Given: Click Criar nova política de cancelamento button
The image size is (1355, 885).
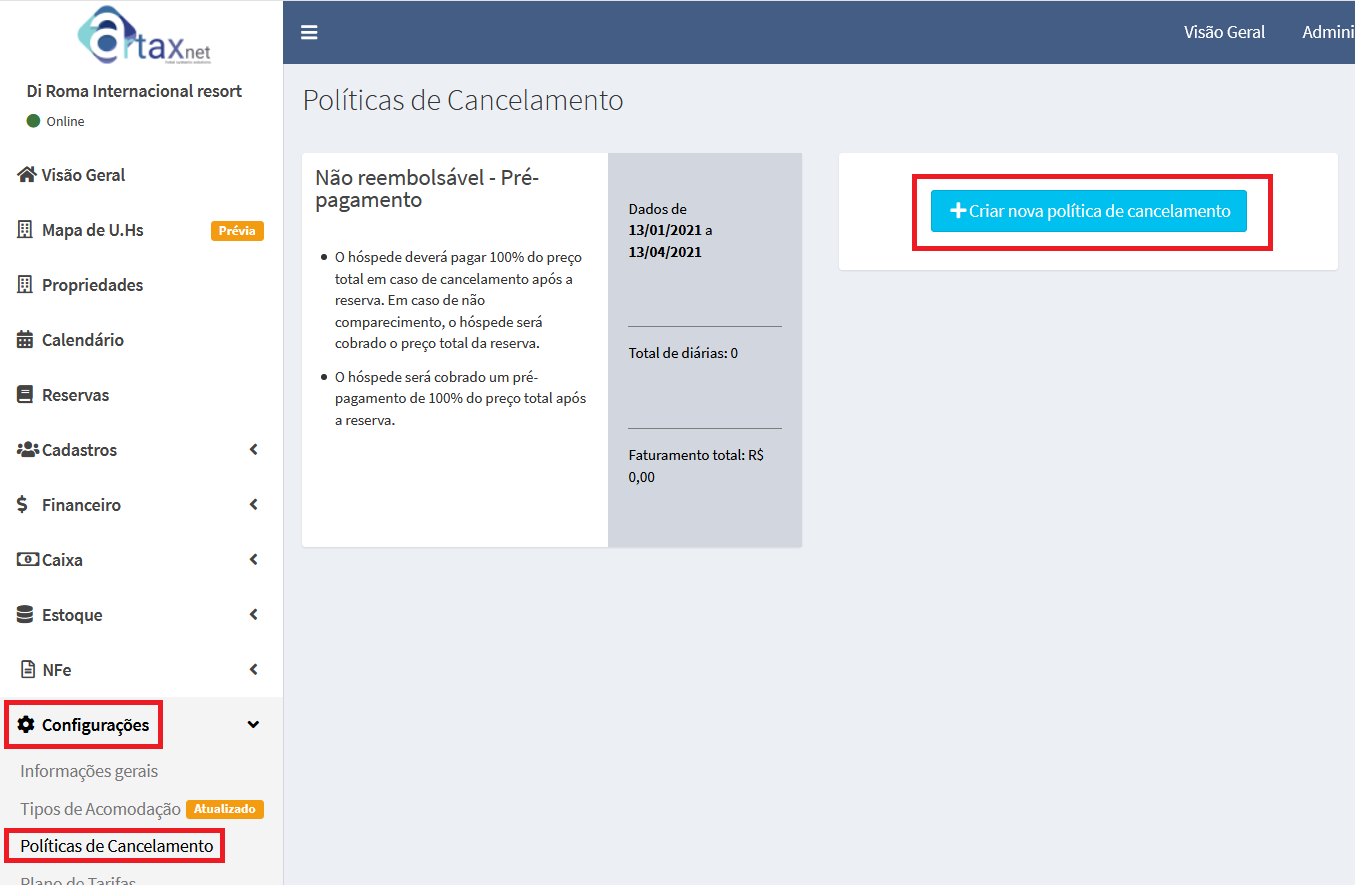Looking at the screenshot, I should pyautogui.click(x=1088, y=211).
